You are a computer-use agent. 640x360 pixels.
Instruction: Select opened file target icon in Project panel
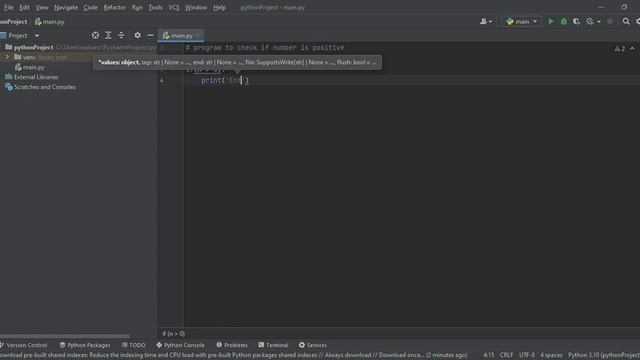tap(95, 36)
